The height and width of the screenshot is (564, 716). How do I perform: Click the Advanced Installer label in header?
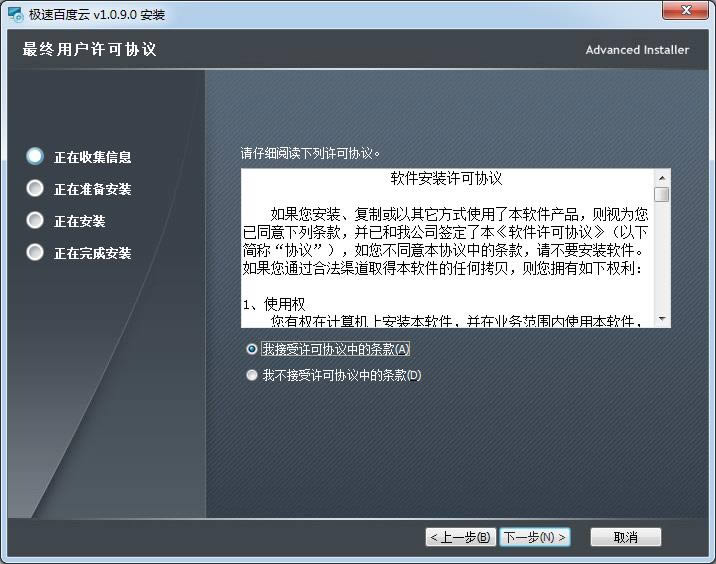point(637,50)
